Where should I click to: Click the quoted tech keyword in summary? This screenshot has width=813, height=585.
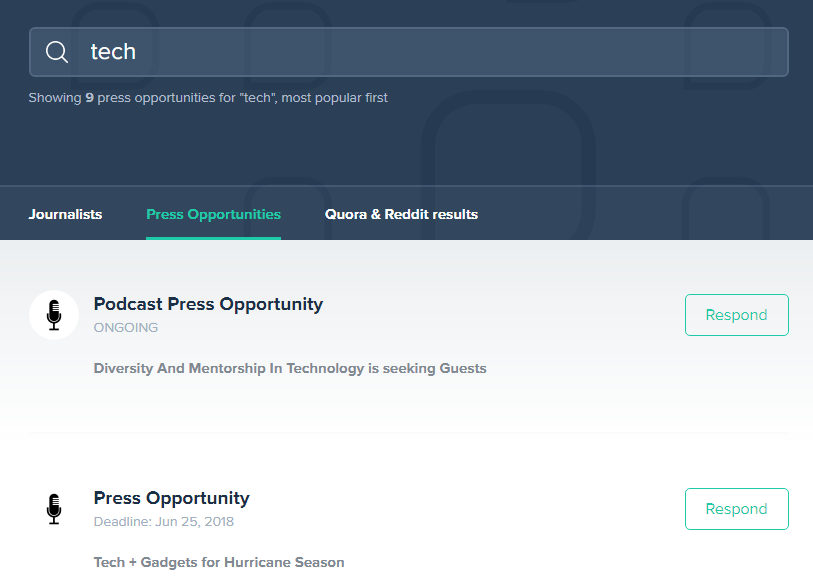pyautogui.click(x=258, y=98)
